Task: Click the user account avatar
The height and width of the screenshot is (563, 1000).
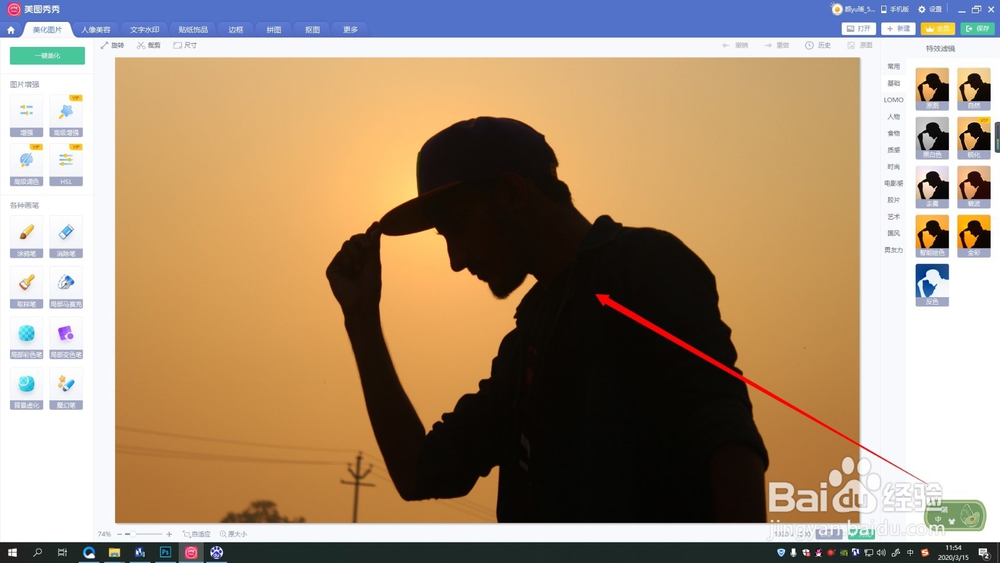Action: point(837,9)
